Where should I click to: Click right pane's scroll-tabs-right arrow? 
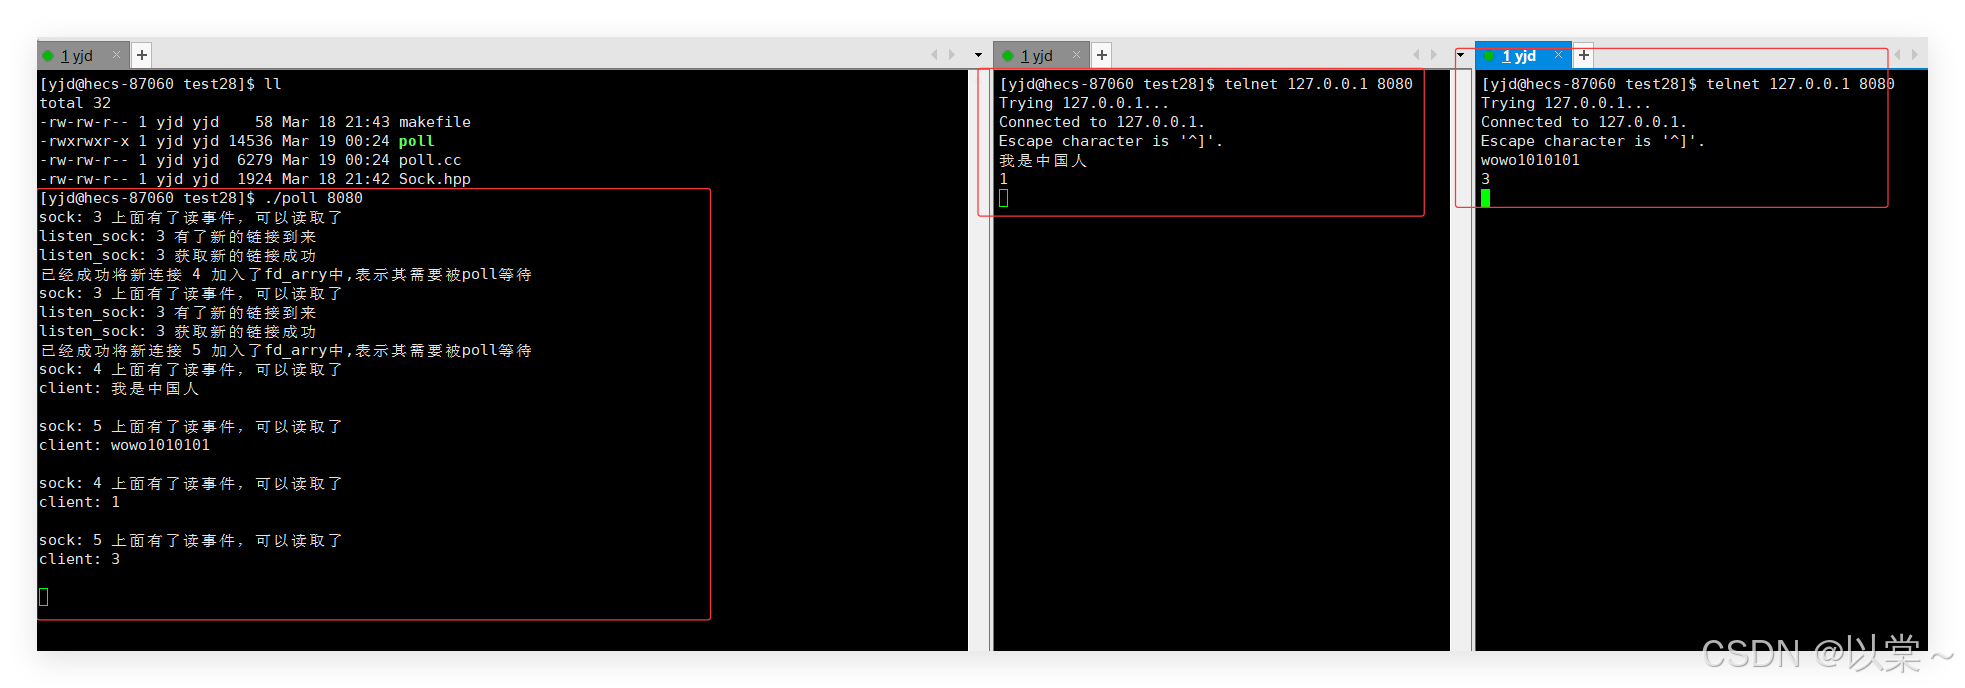(1914, 55)
